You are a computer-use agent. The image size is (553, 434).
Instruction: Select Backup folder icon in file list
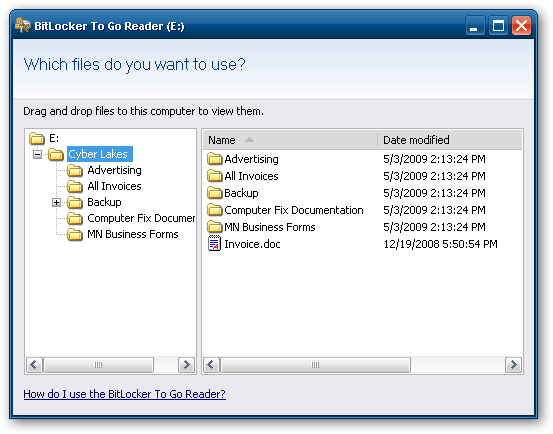(214, 193)
